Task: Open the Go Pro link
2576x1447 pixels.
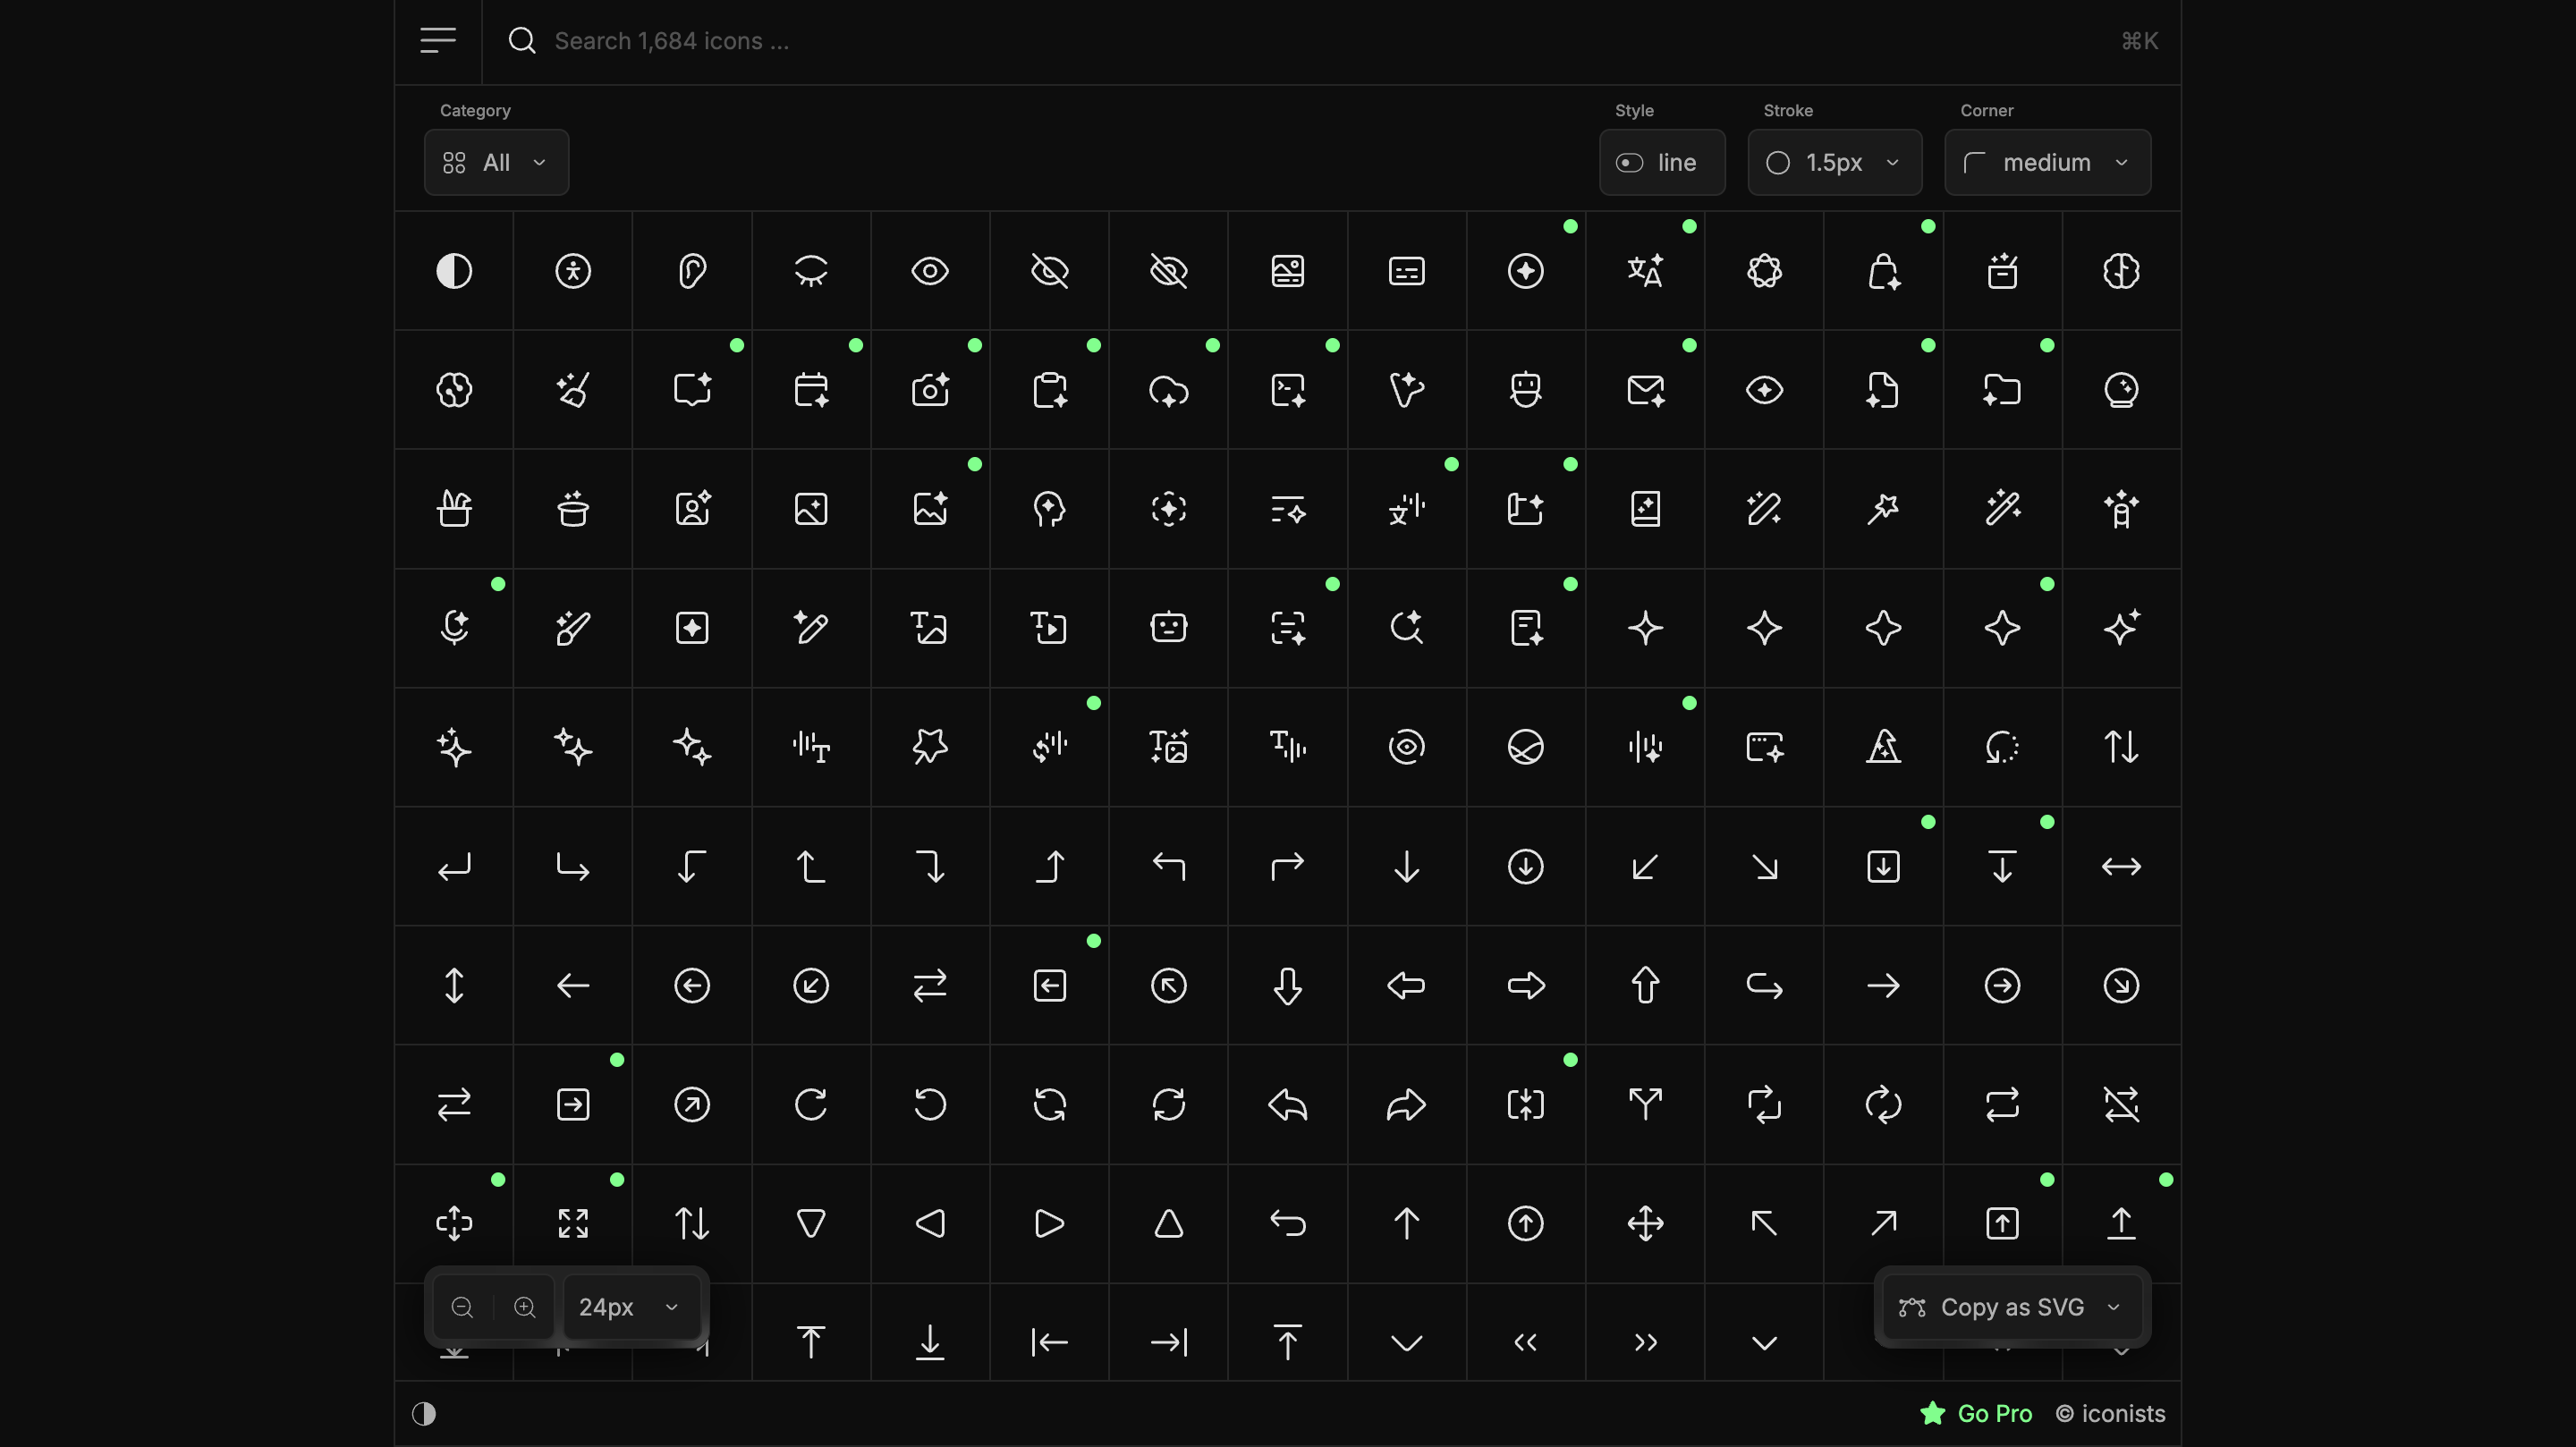Action: (x=1991, y=1413)
